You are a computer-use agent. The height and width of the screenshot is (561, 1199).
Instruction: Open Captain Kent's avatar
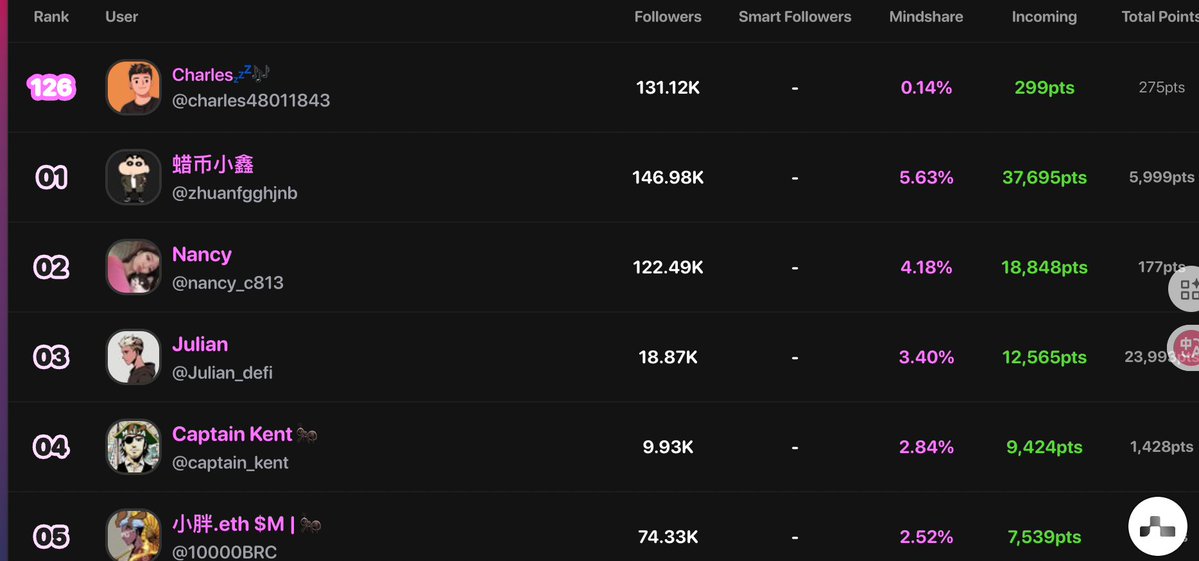coord(133,446)
